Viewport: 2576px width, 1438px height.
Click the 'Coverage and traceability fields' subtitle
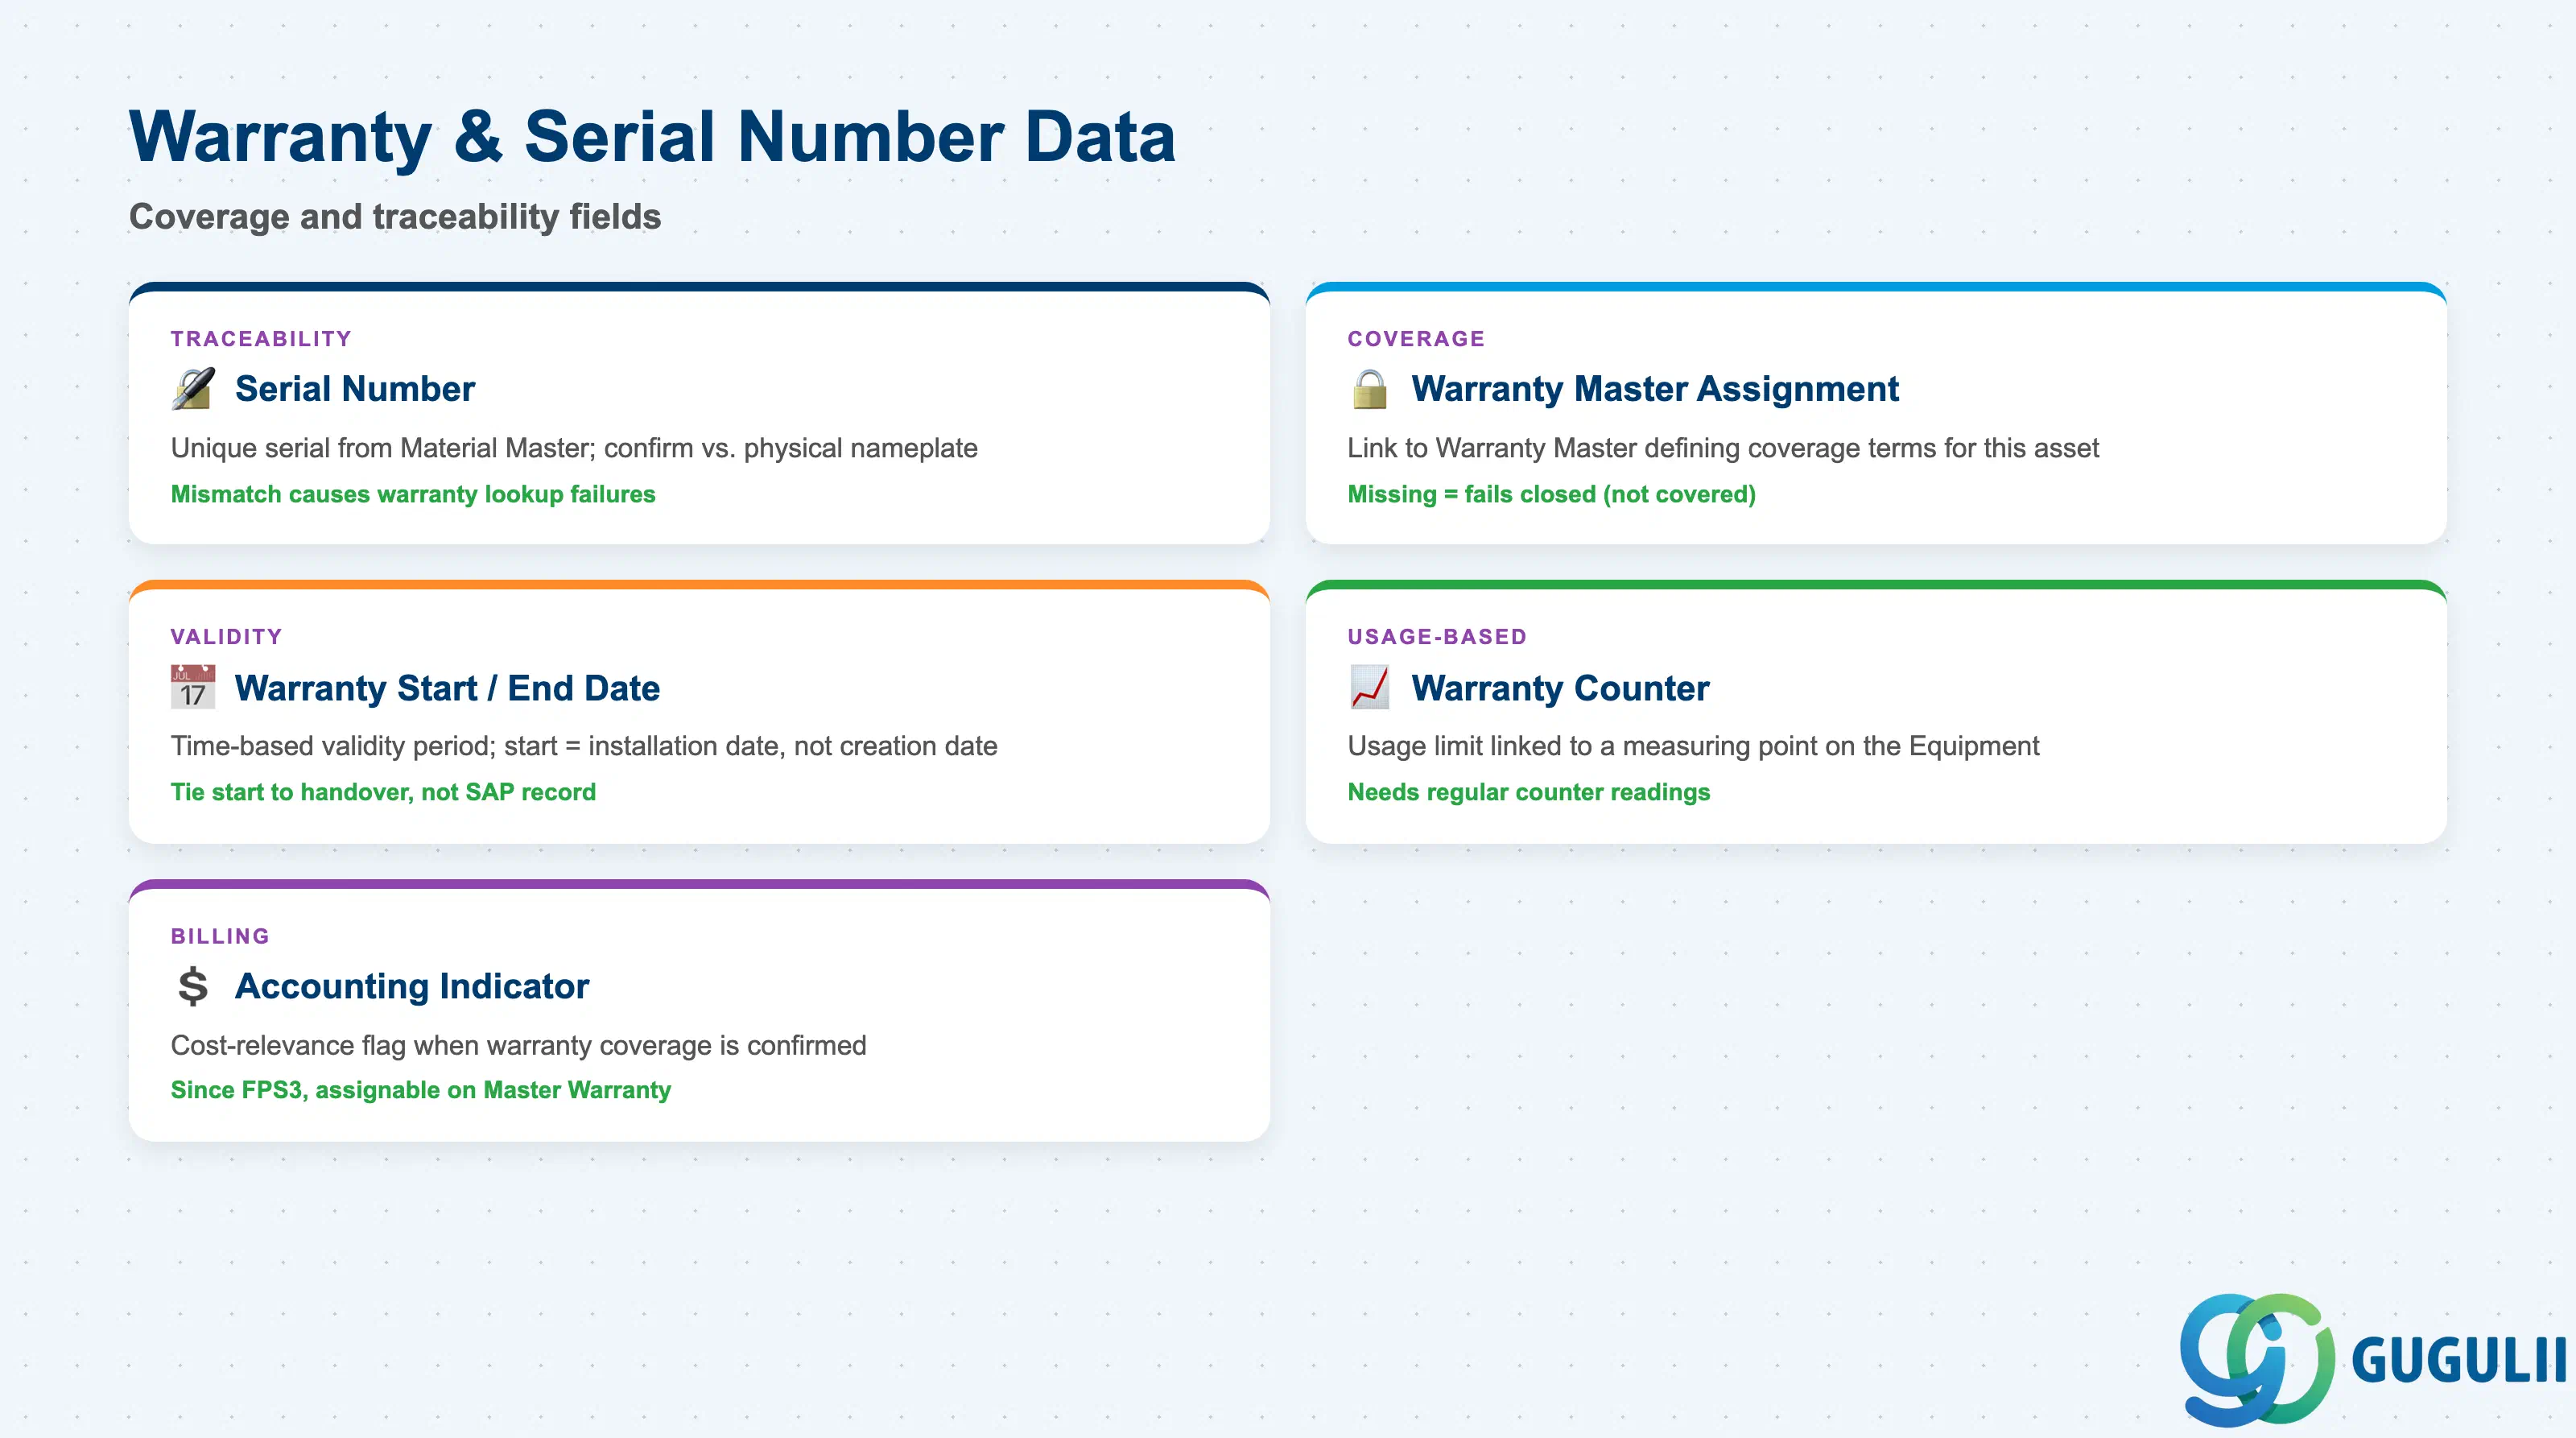tap(395, 217)
